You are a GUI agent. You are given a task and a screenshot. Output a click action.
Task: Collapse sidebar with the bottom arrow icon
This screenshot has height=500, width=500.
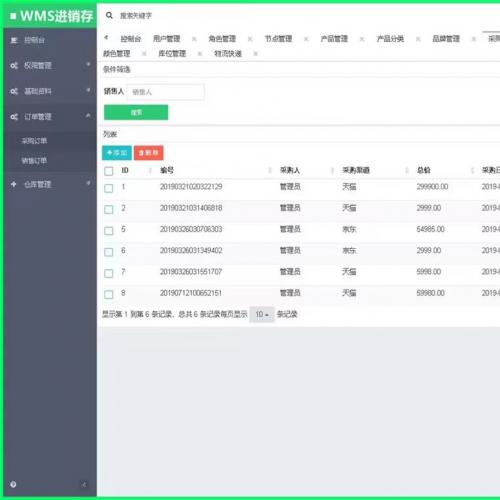pos(84,484)
